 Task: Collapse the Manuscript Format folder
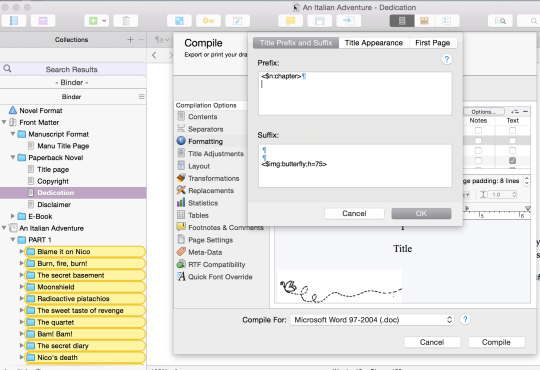[x=12, y=134]
